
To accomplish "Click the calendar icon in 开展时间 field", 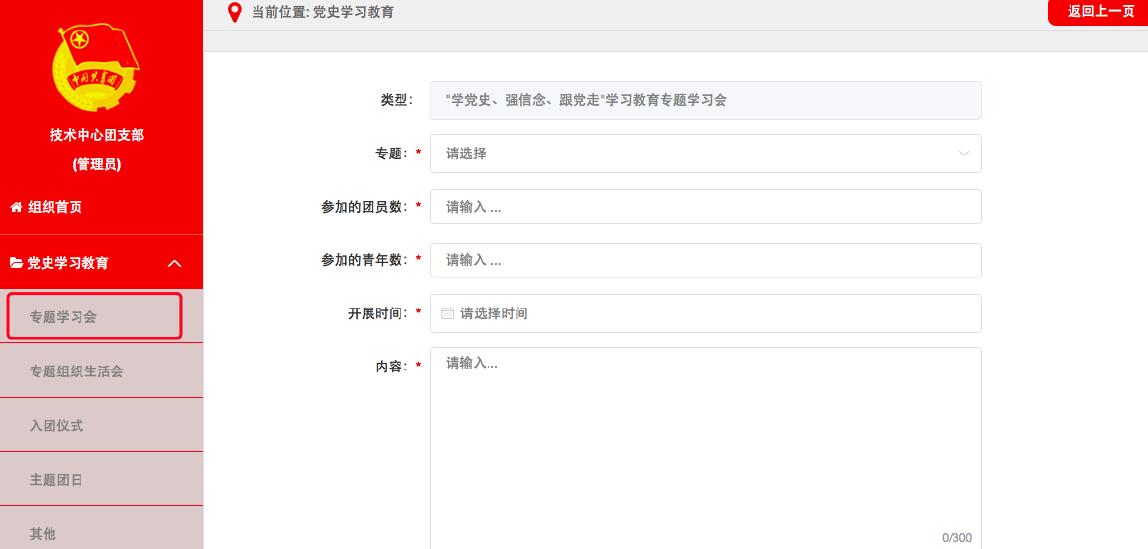I will 448,314.
